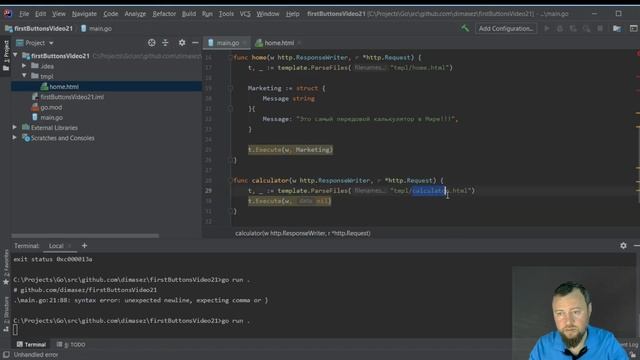
Task: Toggle the Structure sidebar button
Action: pos(6,313)
